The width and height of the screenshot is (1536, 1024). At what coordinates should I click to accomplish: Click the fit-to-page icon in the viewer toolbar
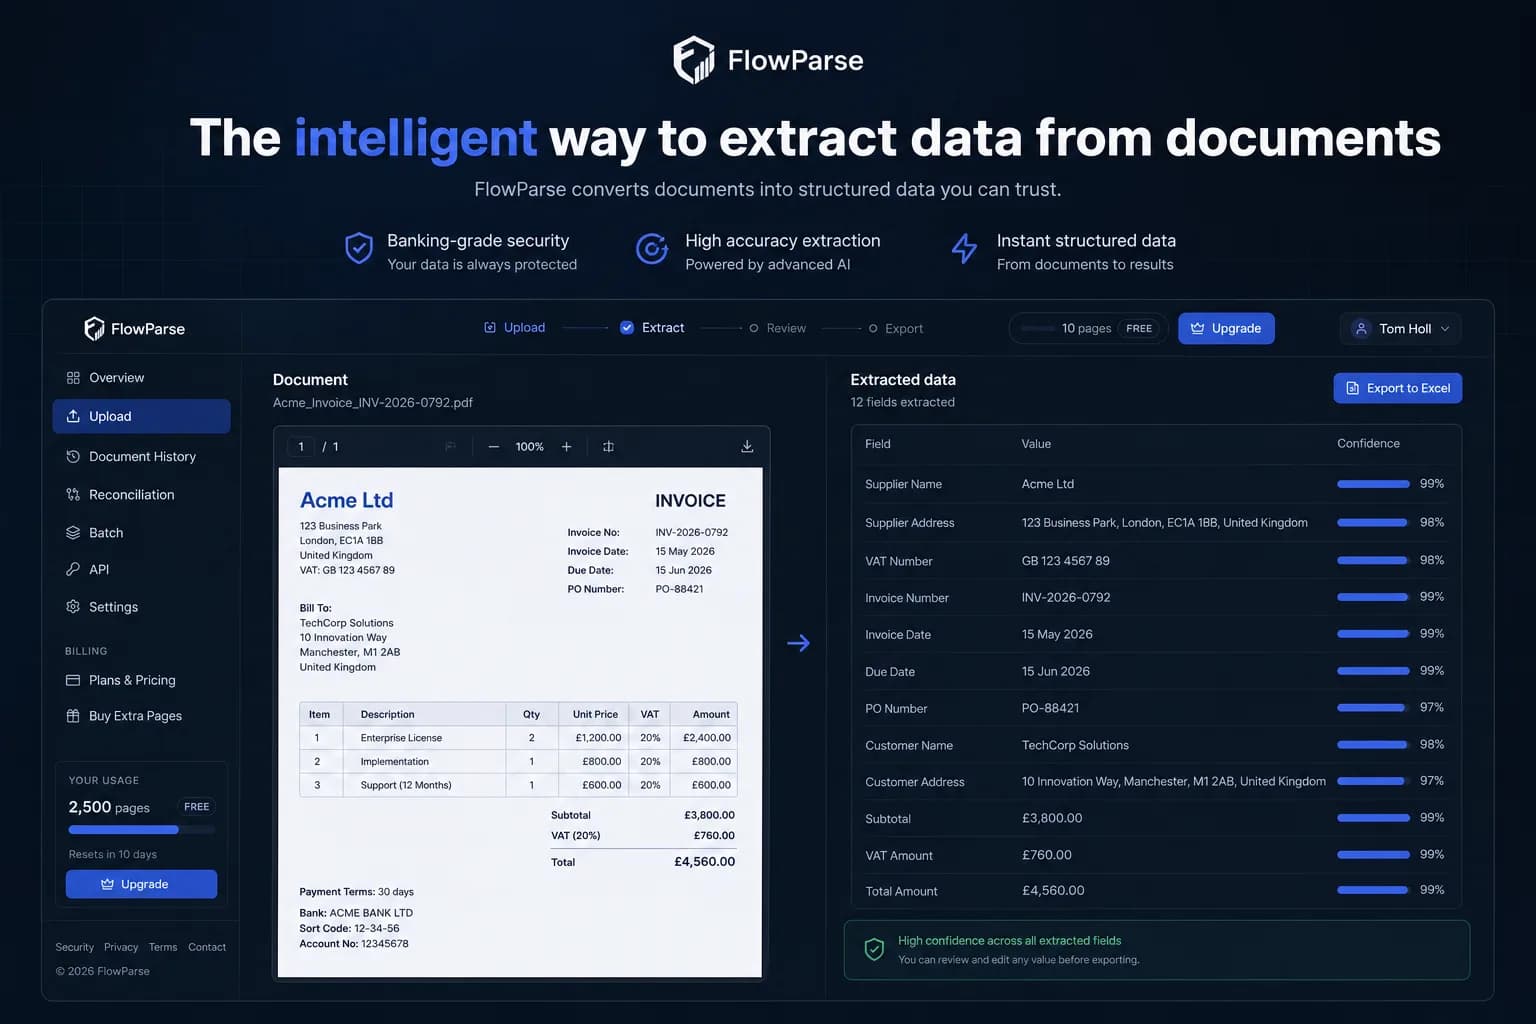[x=608, y=447]
